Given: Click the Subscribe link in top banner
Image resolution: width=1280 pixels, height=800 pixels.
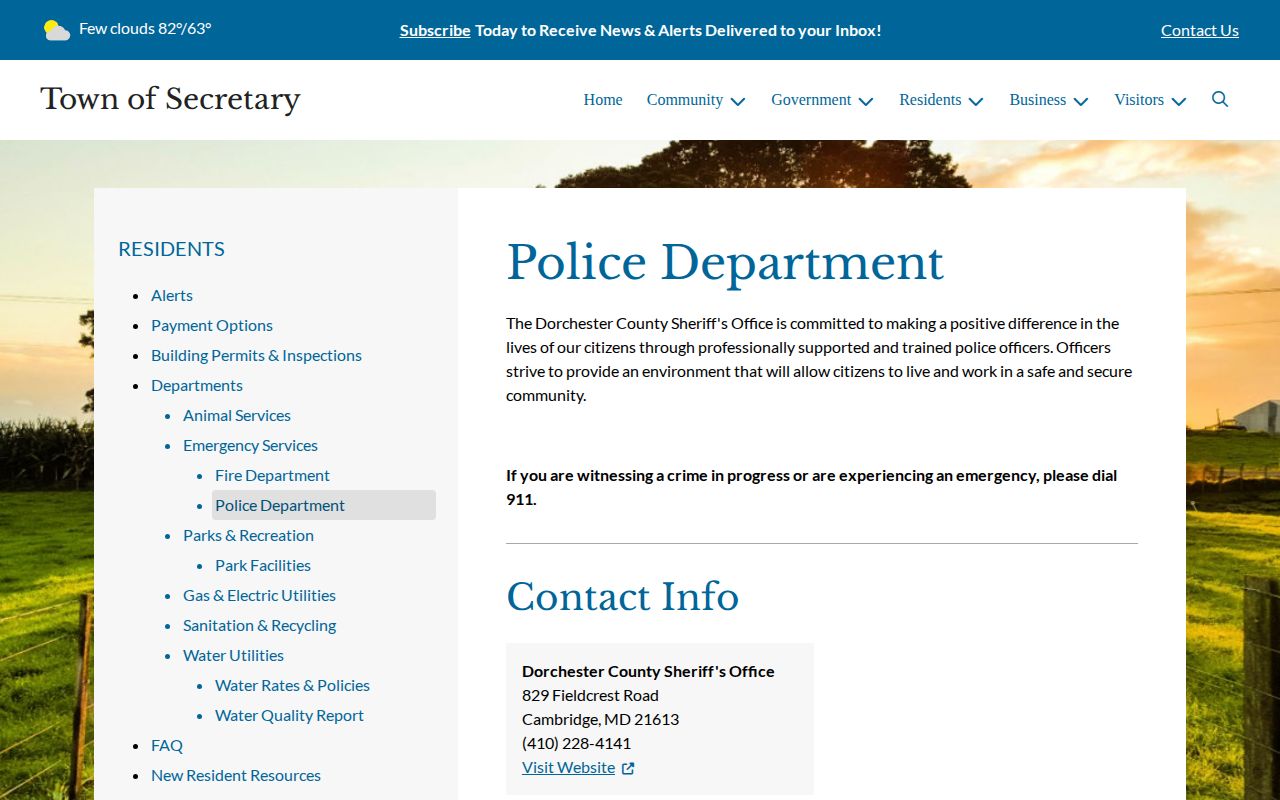Looking at the screenshot, I should [435, 30].
